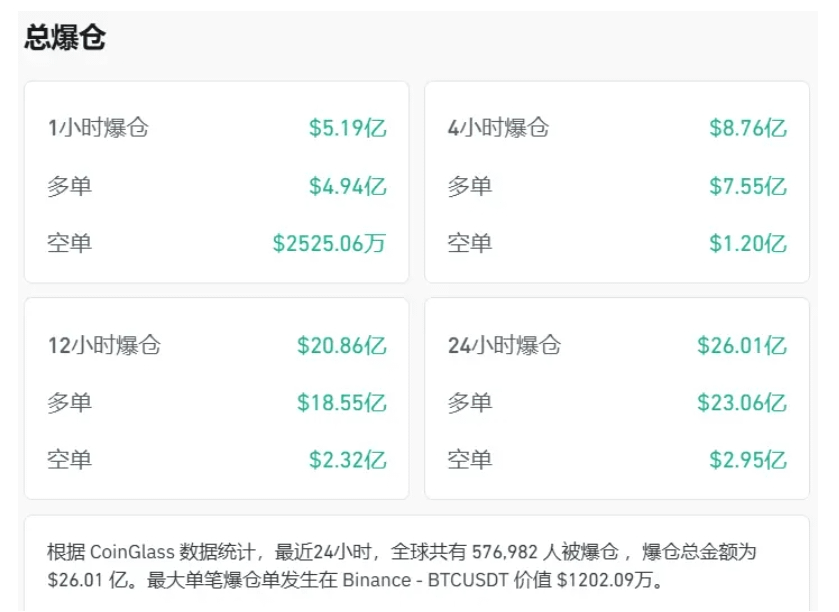The width and height of the screenshot is (839, 612).
Task: Click the 24-hour short value $2.95亿
Action: (748, 460)
